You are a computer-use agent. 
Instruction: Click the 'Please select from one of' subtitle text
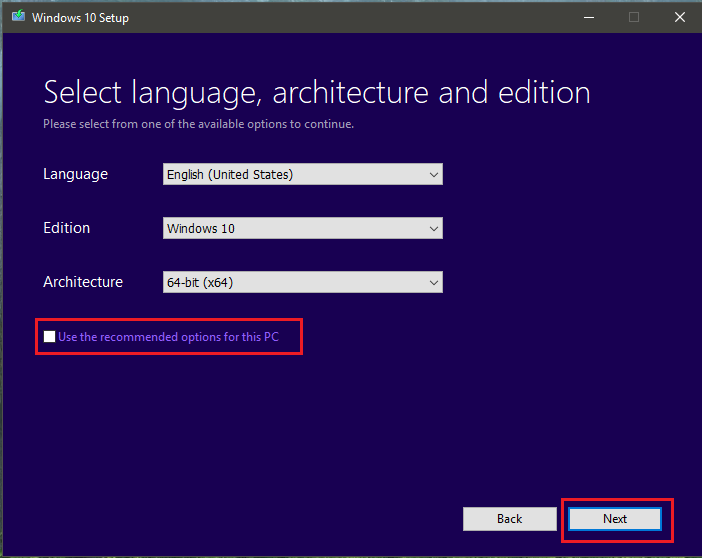[x=198, y=125]
